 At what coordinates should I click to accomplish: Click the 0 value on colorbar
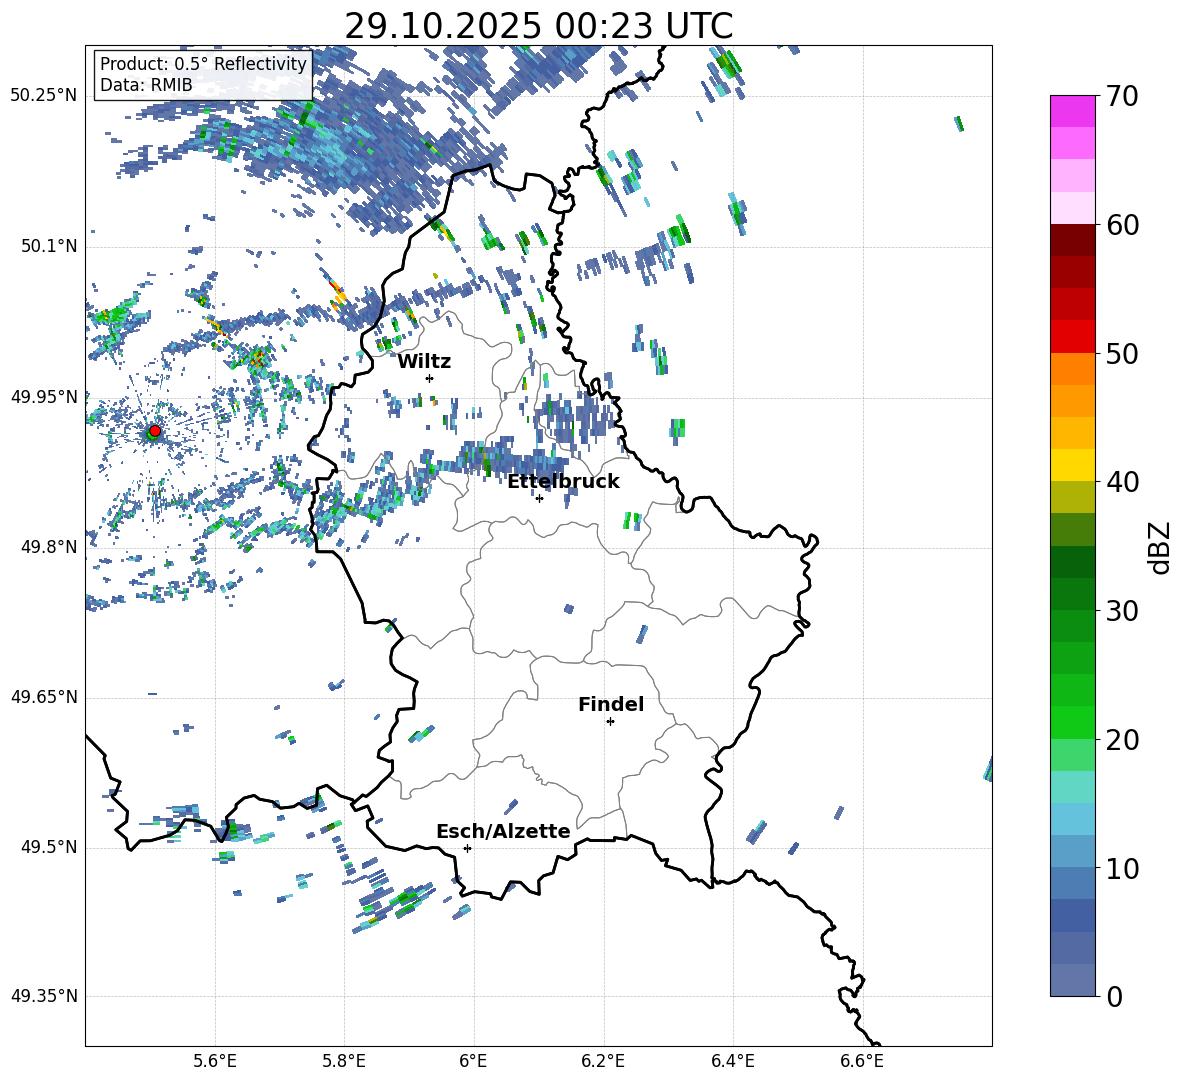1114,996
